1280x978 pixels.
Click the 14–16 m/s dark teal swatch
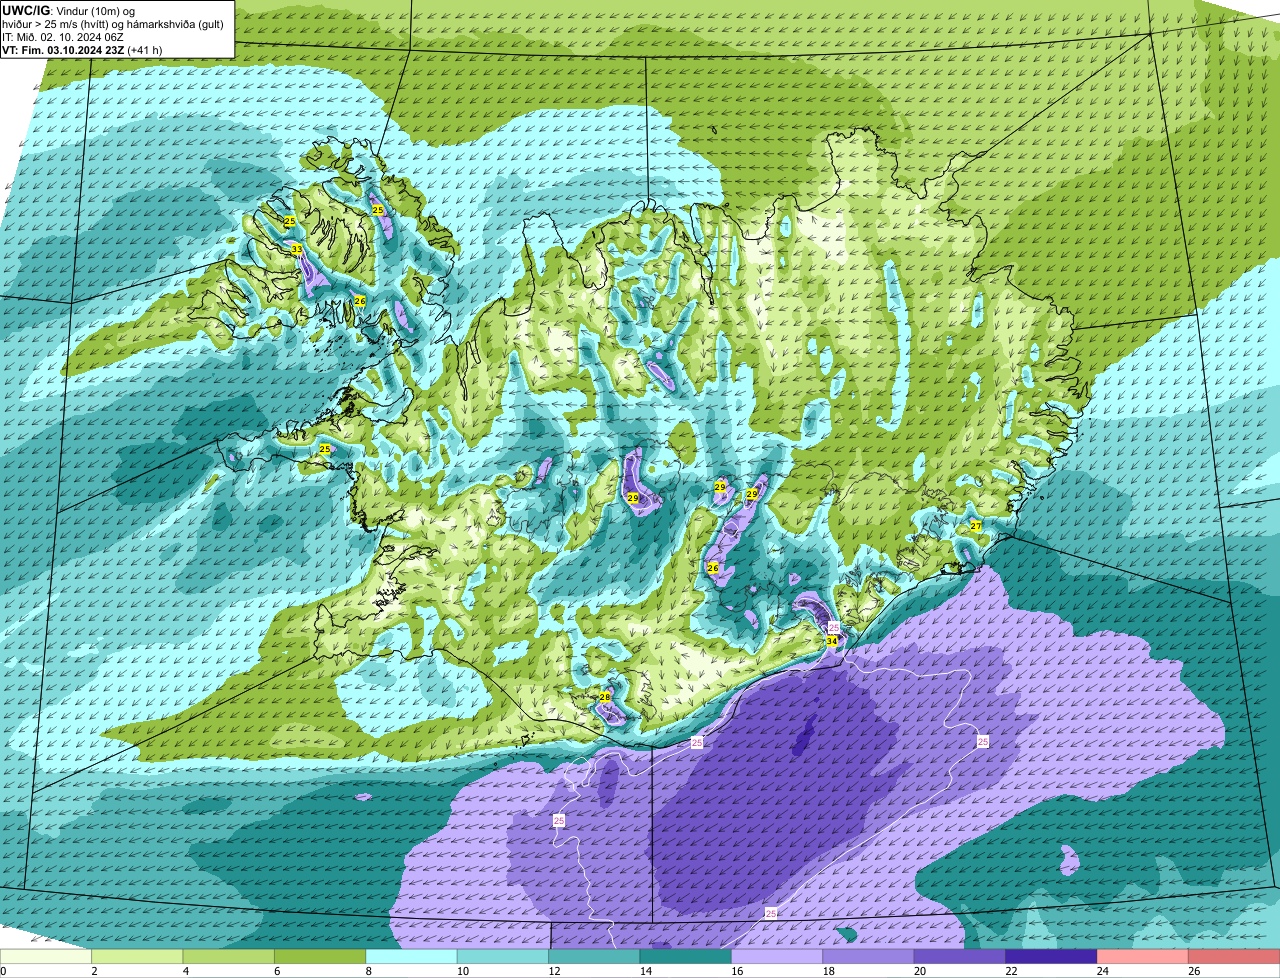coord(686,957)
